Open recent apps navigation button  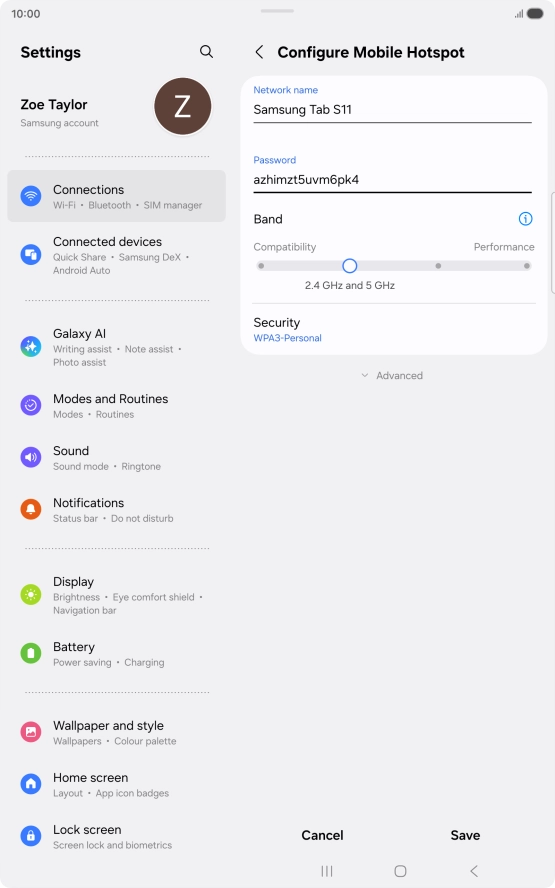[x=327, y=871]
